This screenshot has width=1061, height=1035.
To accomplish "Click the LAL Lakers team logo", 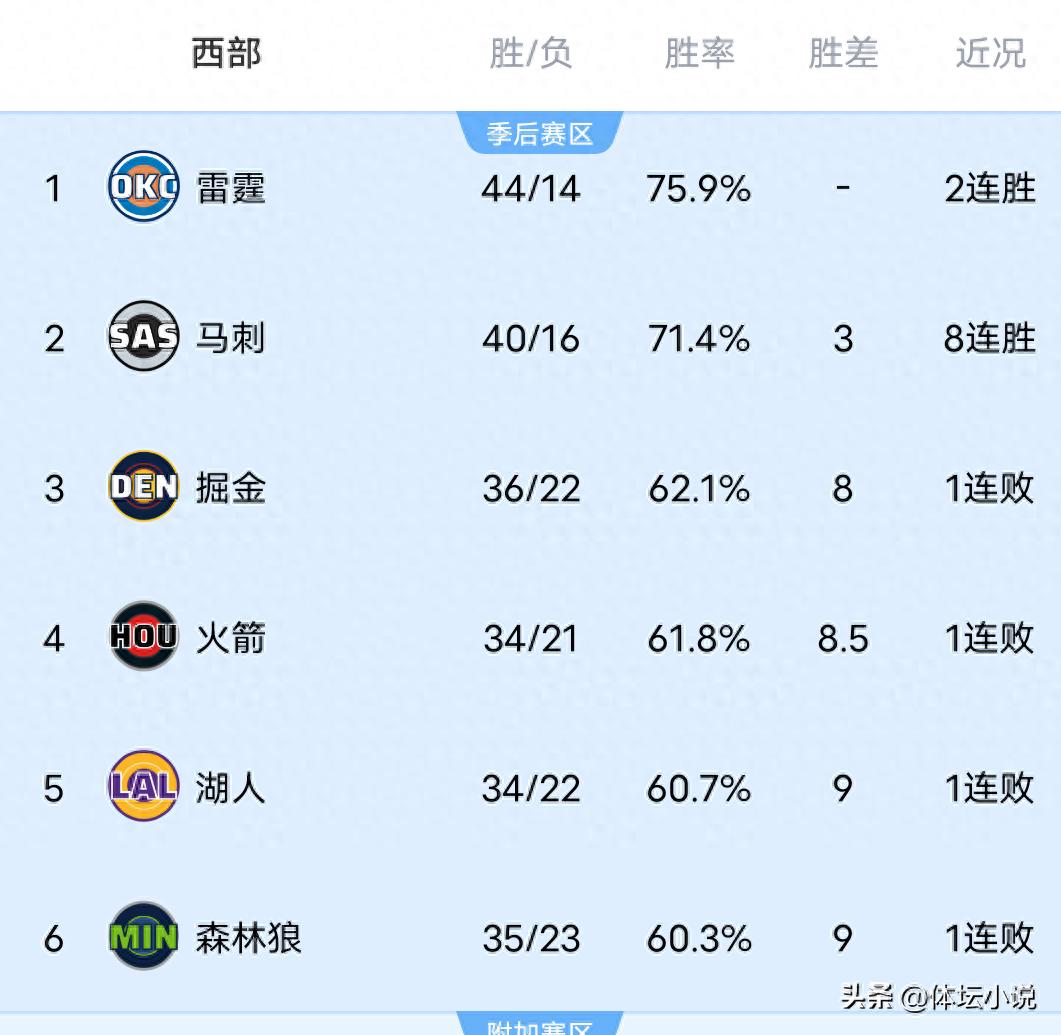I will coord(141,788).
